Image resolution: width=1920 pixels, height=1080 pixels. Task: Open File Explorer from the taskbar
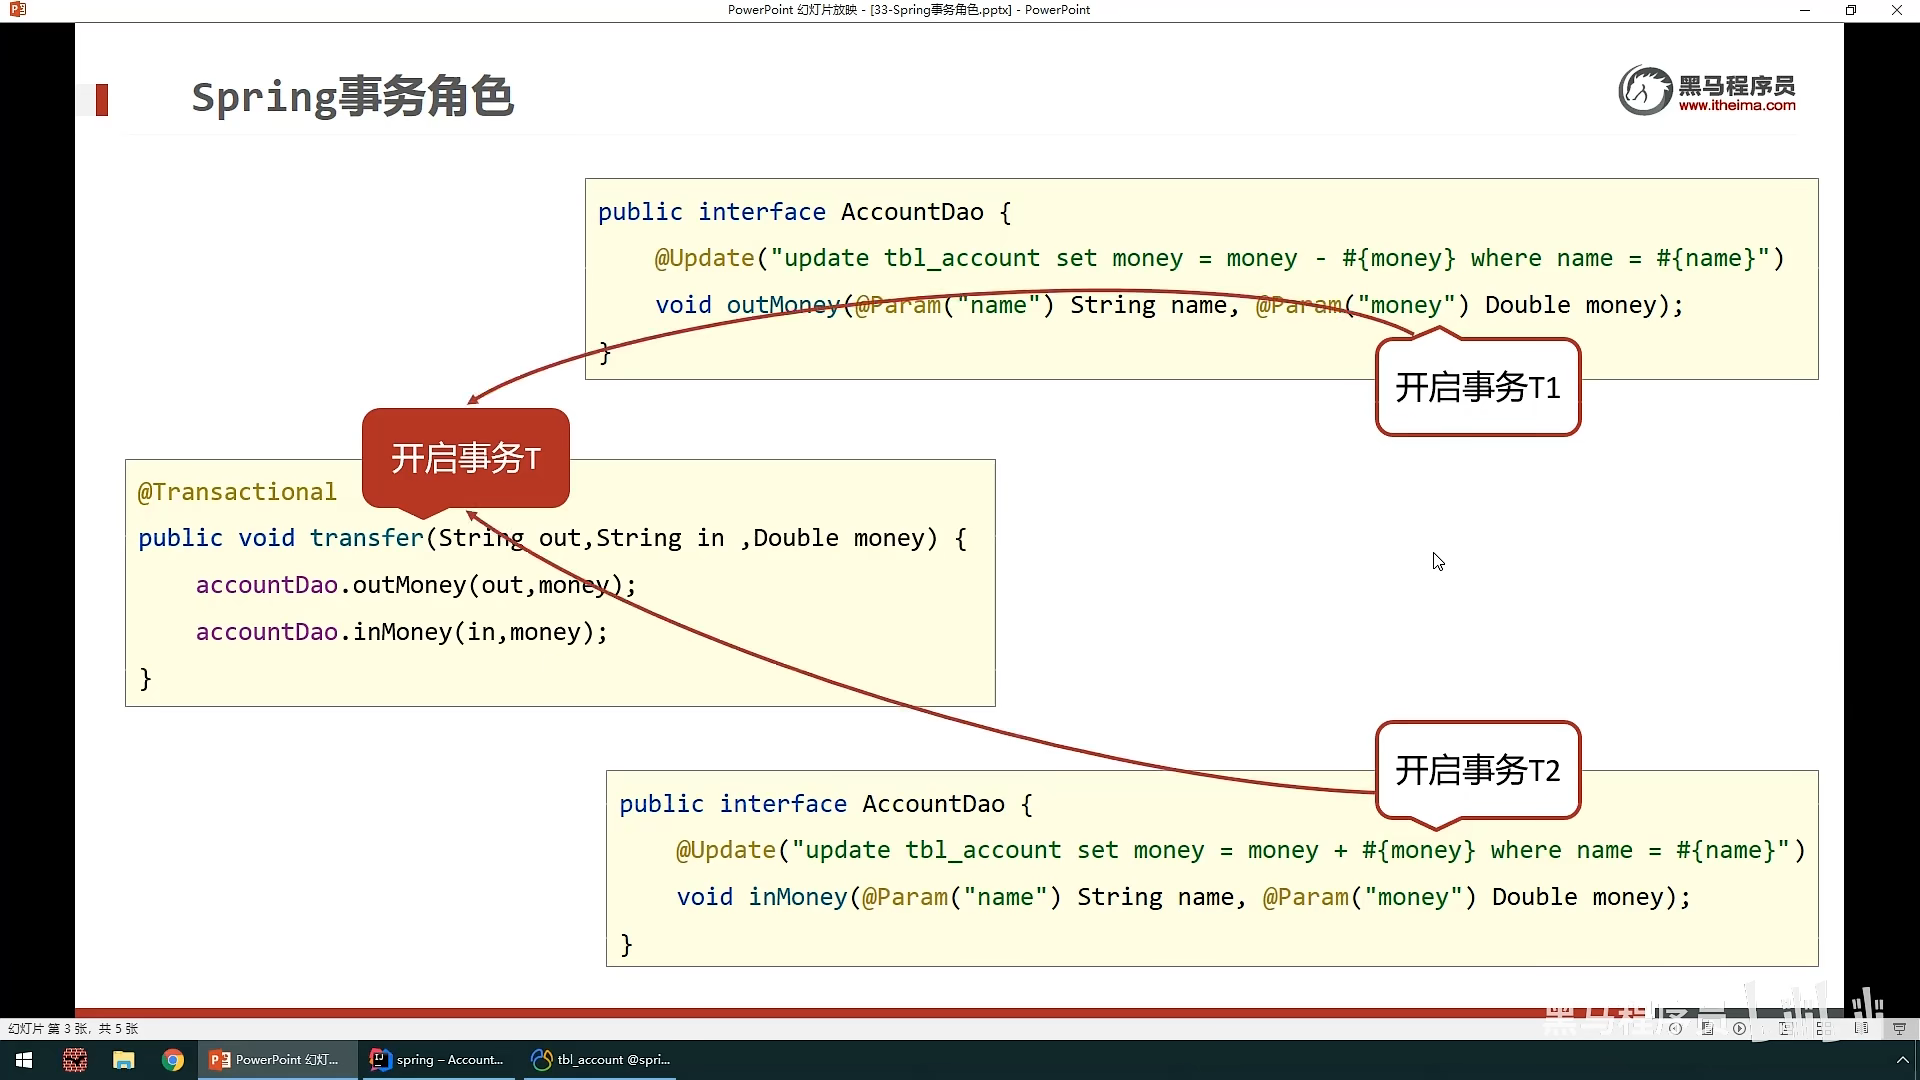pos(123,1060)
